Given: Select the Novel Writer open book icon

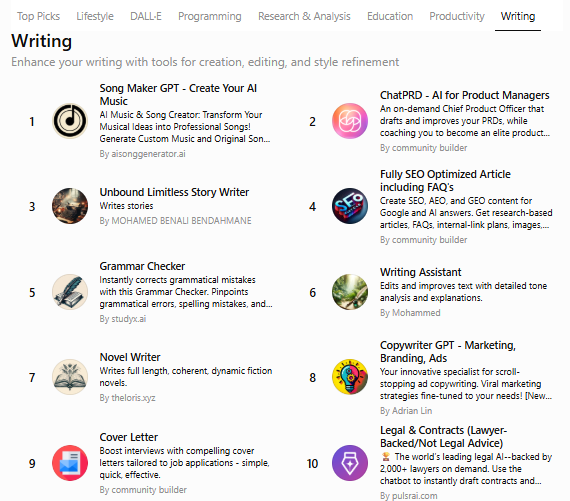Looking at the screenshot, I should click(x=70, y=377).
